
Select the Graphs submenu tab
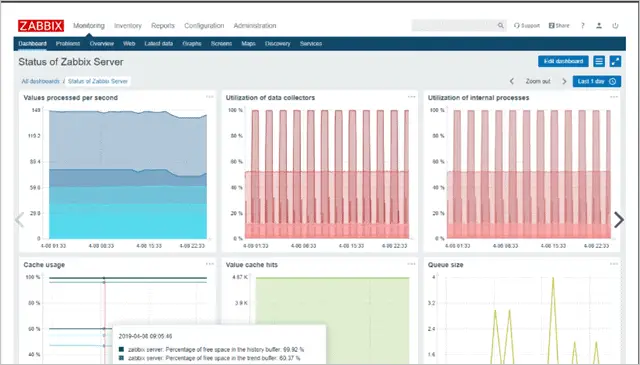192,44
